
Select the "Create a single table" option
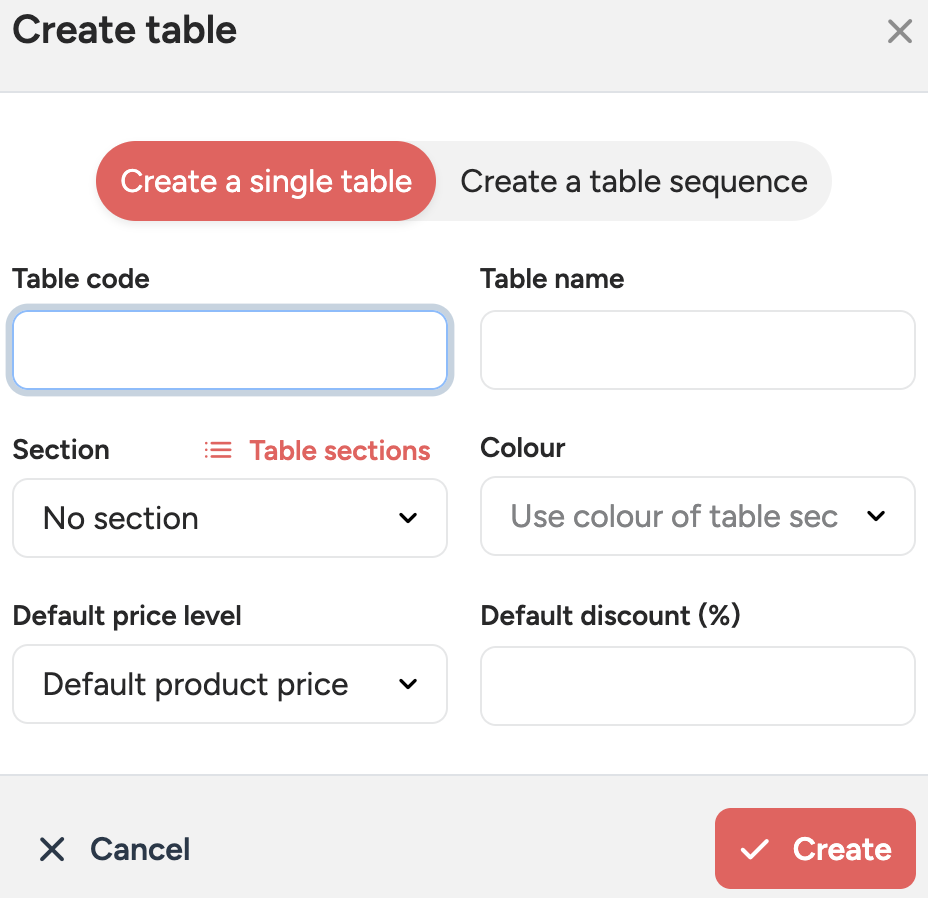point(266,181)
